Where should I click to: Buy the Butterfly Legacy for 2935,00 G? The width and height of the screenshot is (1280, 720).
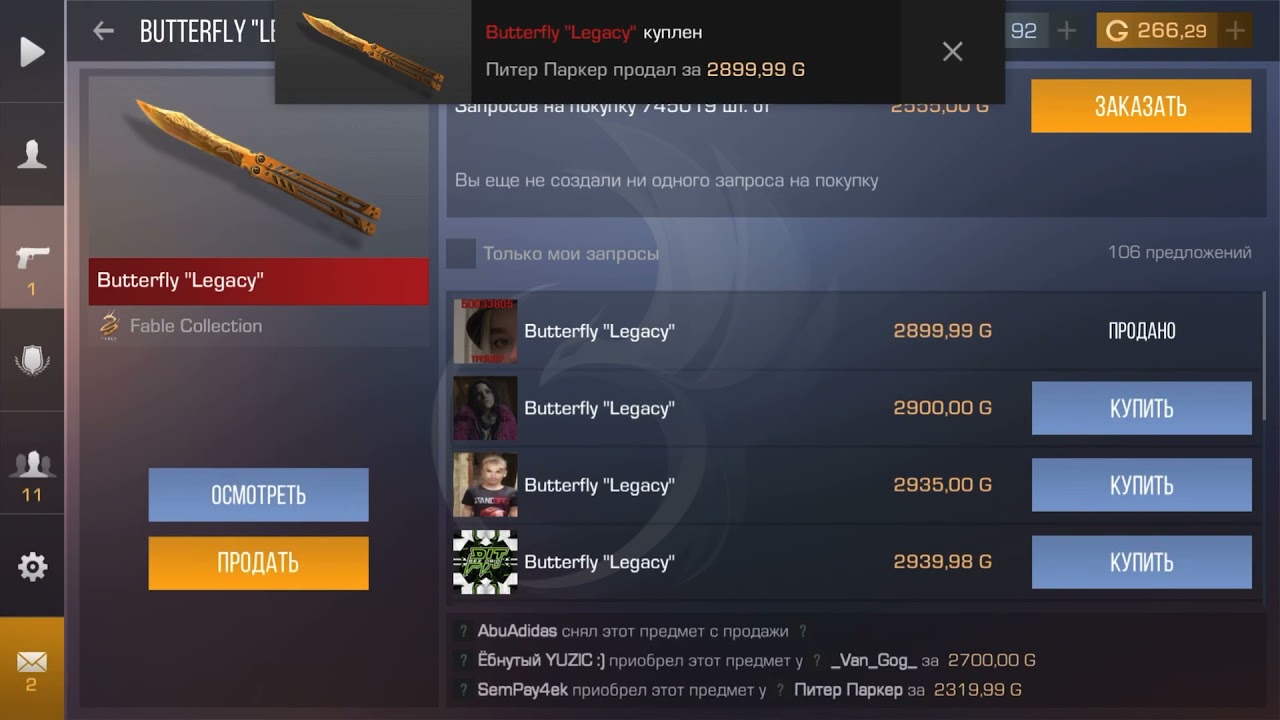pyautogui.click(x=1141, y=485)
